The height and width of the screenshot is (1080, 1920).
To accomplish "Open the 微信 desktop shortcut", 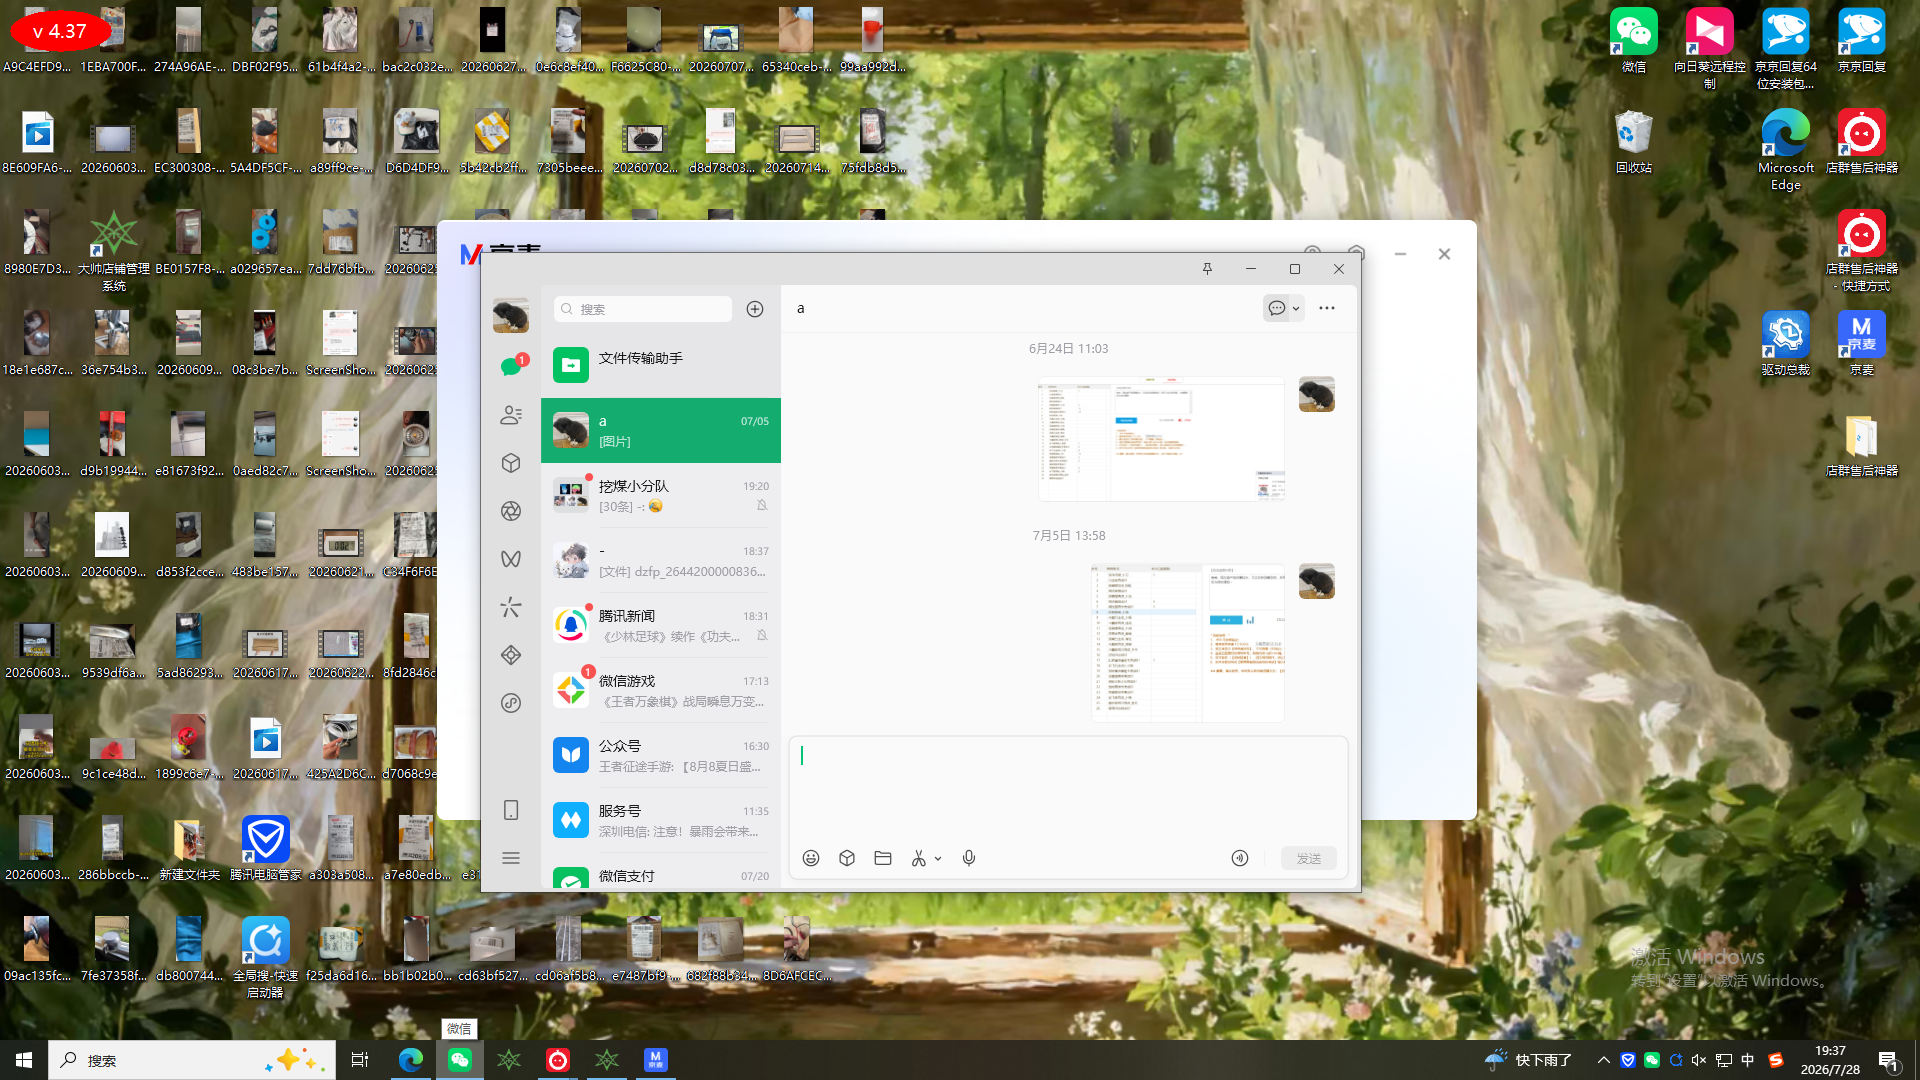I will (1634, 41).
